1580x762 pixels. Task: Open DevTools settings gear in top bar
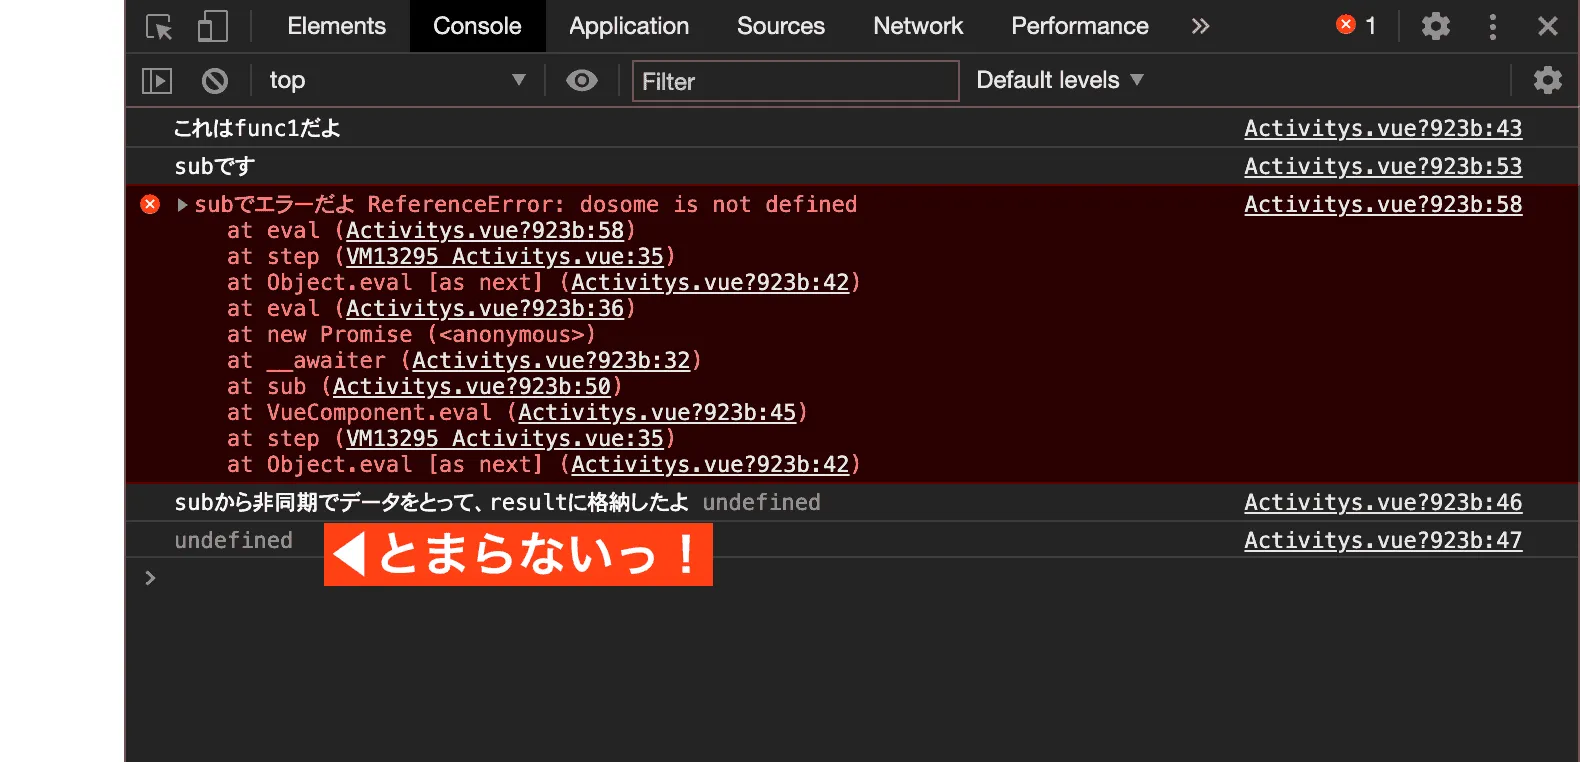[1435, 26]
